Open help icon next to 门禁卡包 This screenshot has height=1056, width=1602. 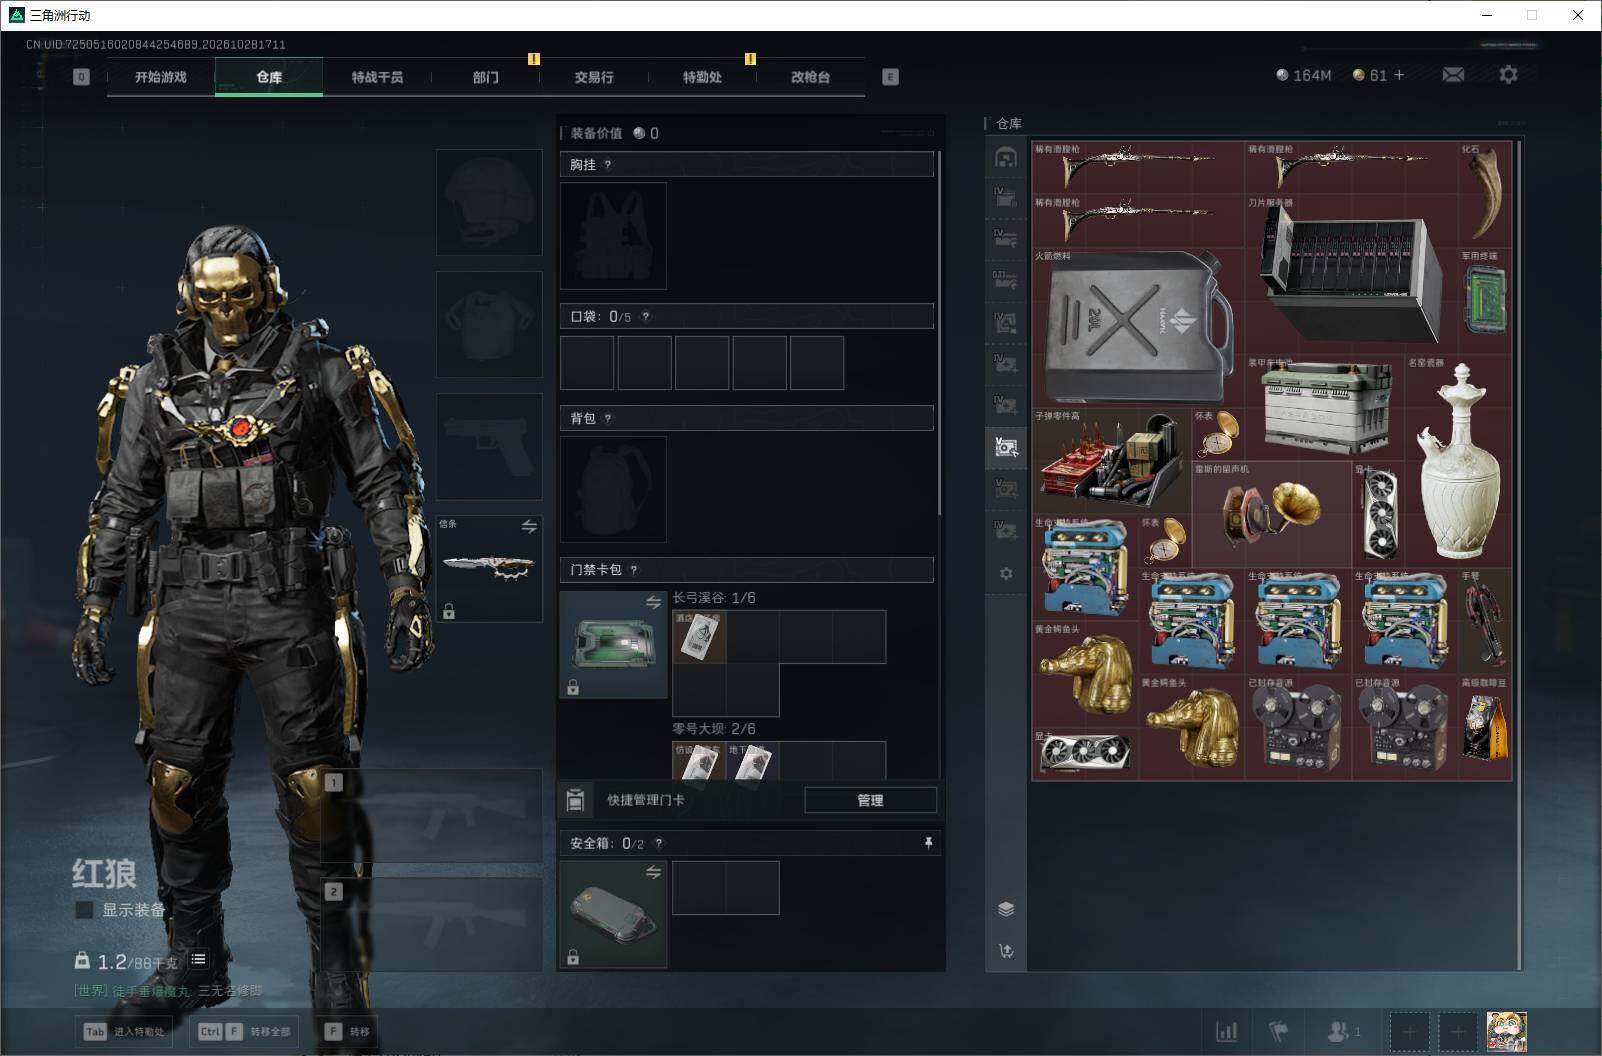633,570
